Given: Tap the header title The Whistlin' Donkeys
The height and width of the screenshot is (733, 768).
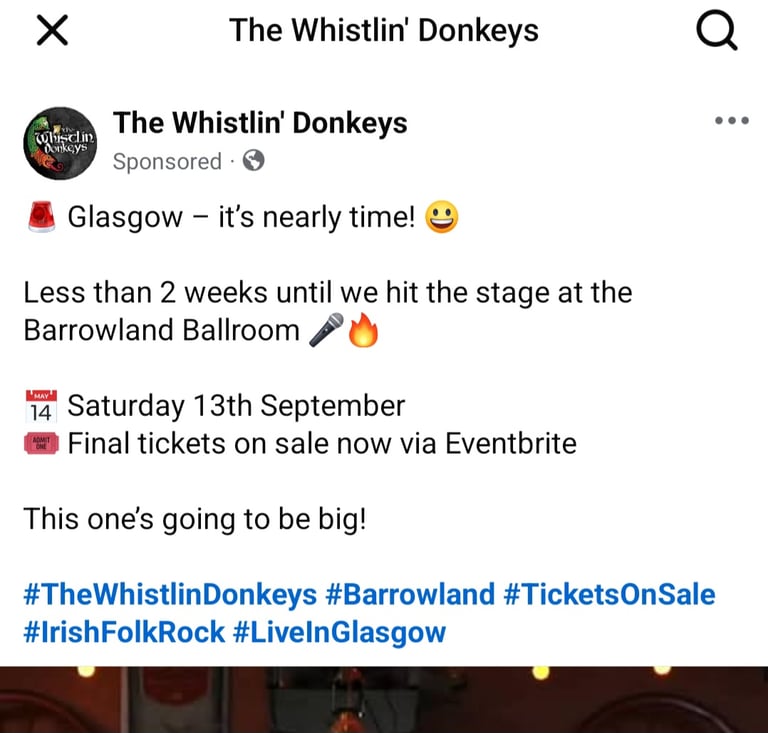Looking at the screenshot, I should tap(384, 30).
